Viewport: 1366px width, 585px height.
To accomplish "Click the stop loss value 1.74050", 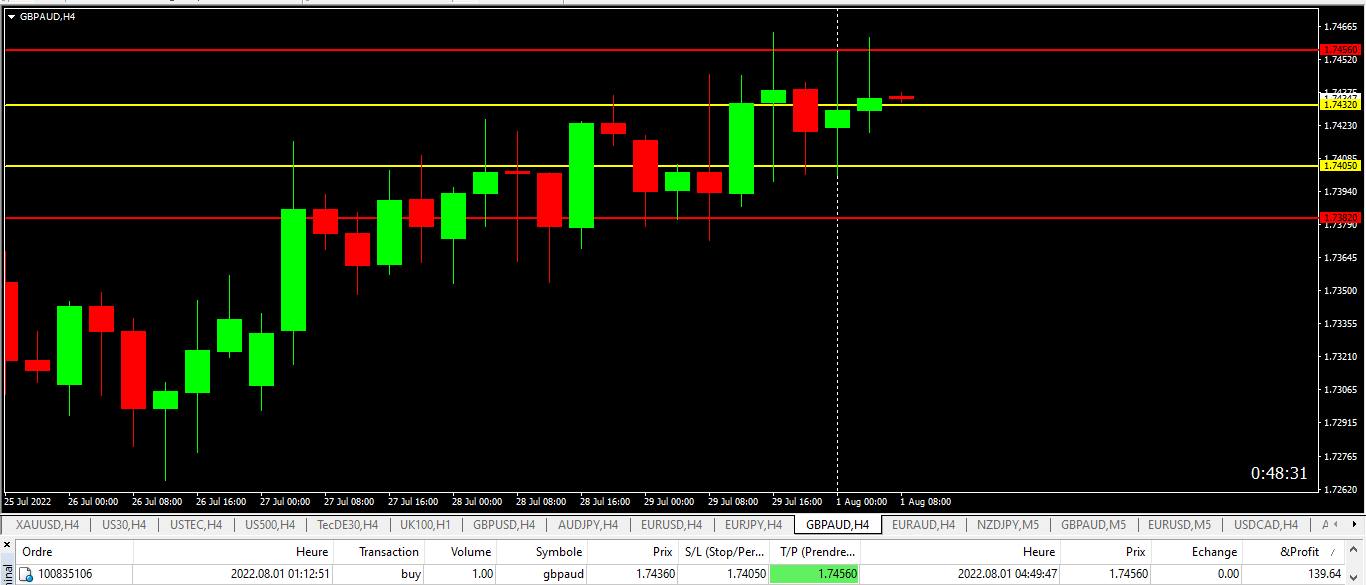I will click(x=747, y=574).
